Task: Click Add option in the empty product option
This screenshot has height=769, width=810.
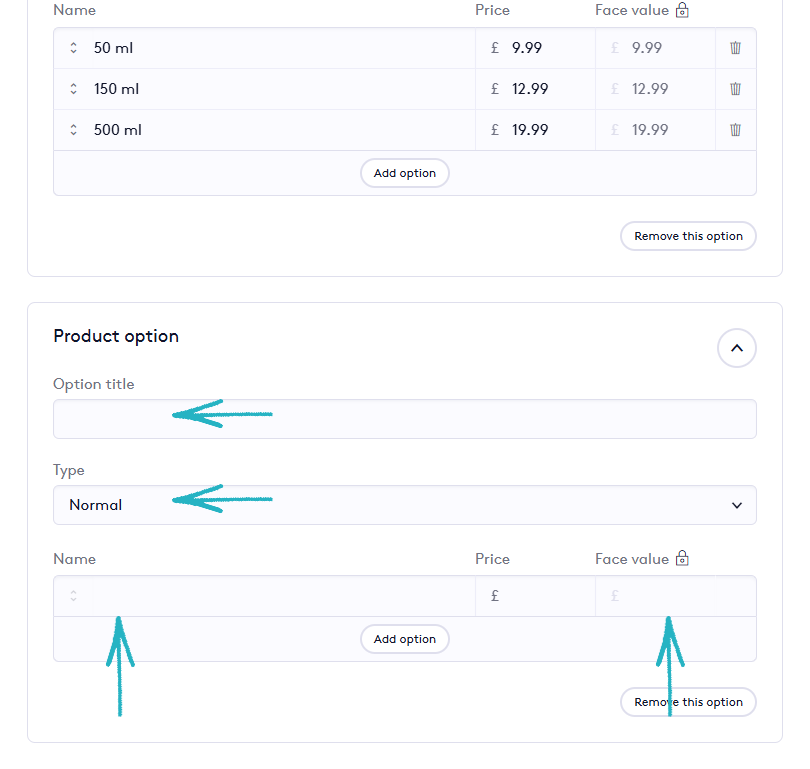Action: tap(404, 639)
